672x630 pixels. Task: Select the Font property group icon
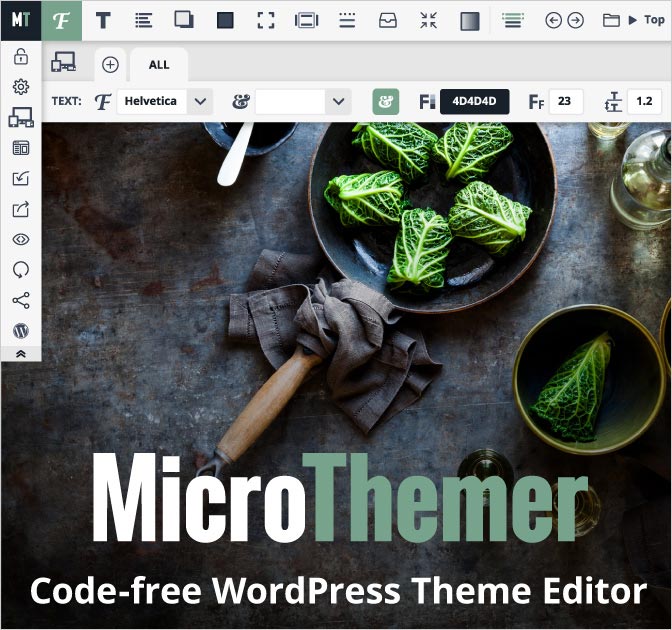[x=61, y=20]
